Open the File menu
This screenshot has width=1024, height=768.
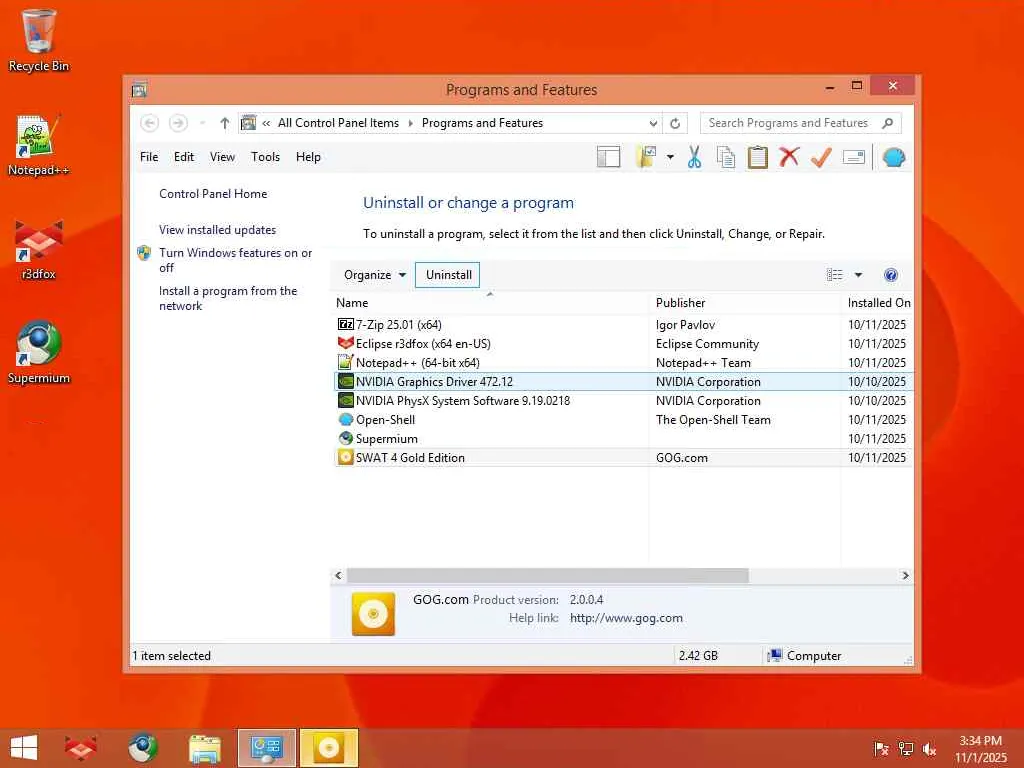pyautogui.click(x=149, y=157)
